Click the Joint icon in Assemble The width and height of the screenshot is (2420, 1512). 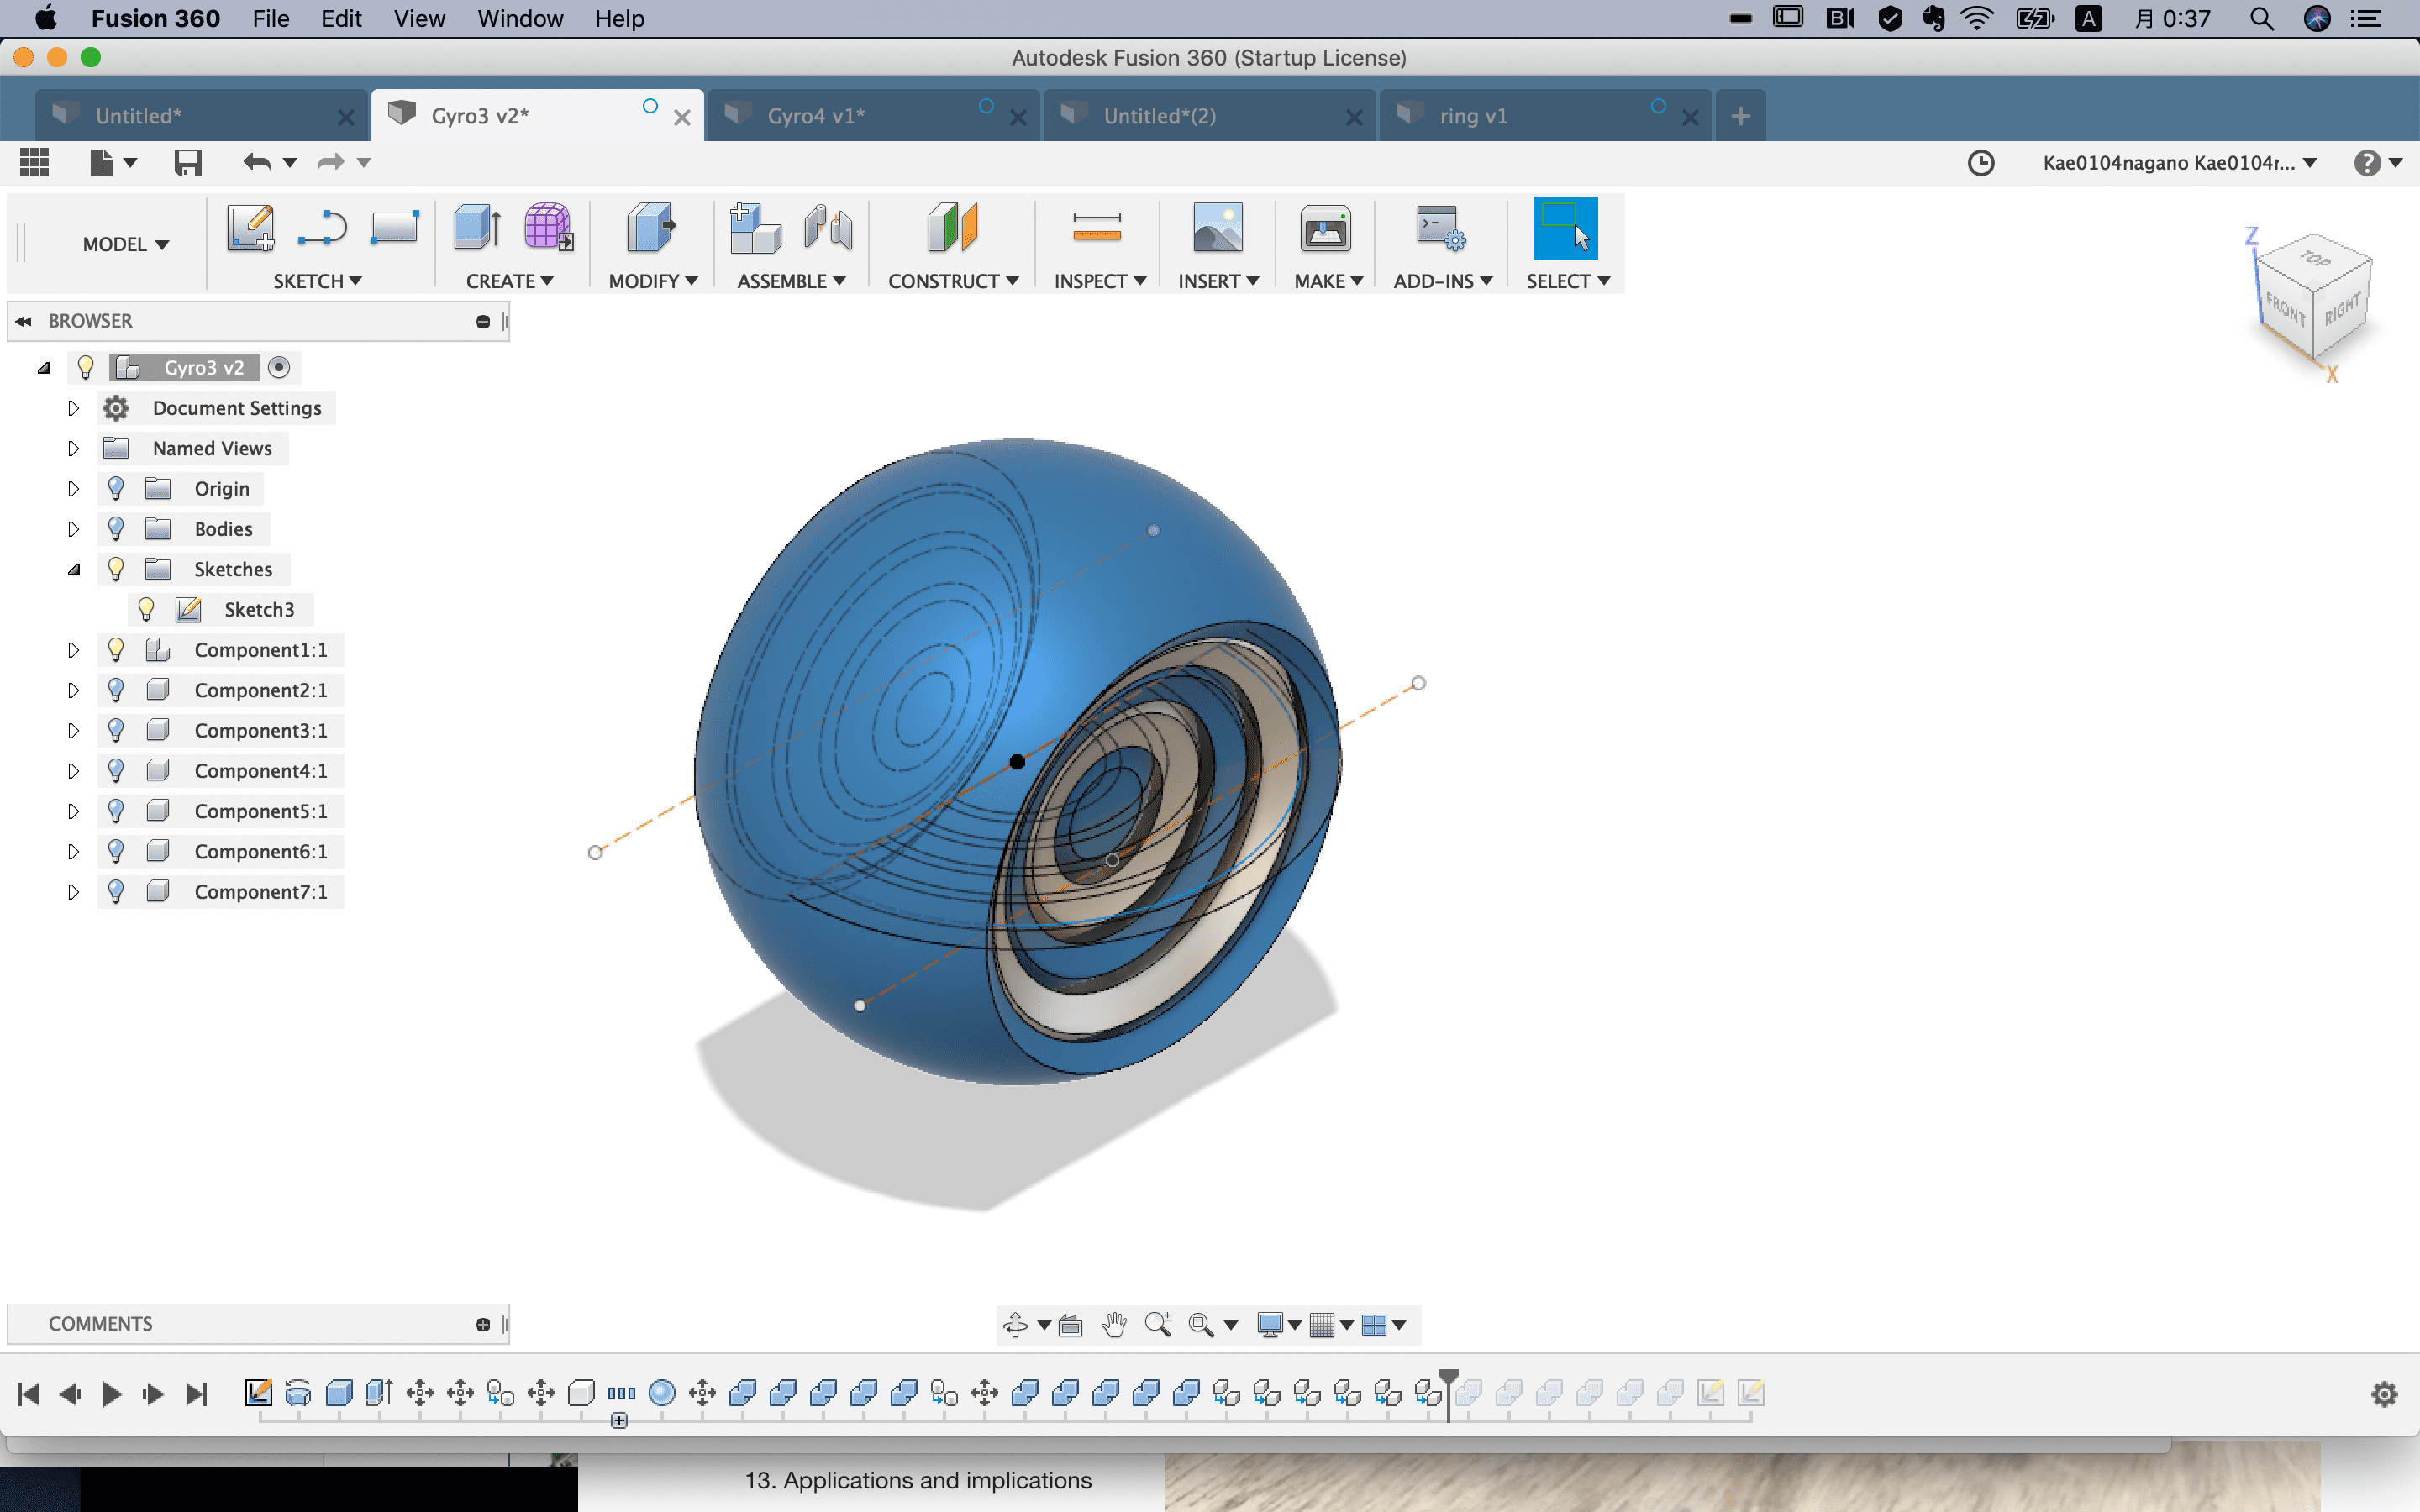[x=828, y=228]
